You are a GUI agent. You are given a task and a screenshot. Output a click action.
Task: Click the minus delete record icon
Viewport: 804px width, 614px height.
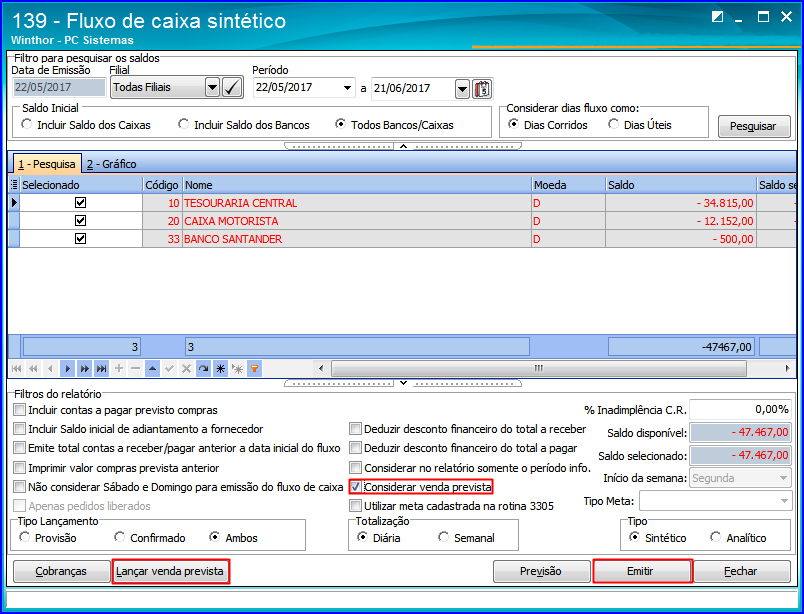(x=135, y=368)
